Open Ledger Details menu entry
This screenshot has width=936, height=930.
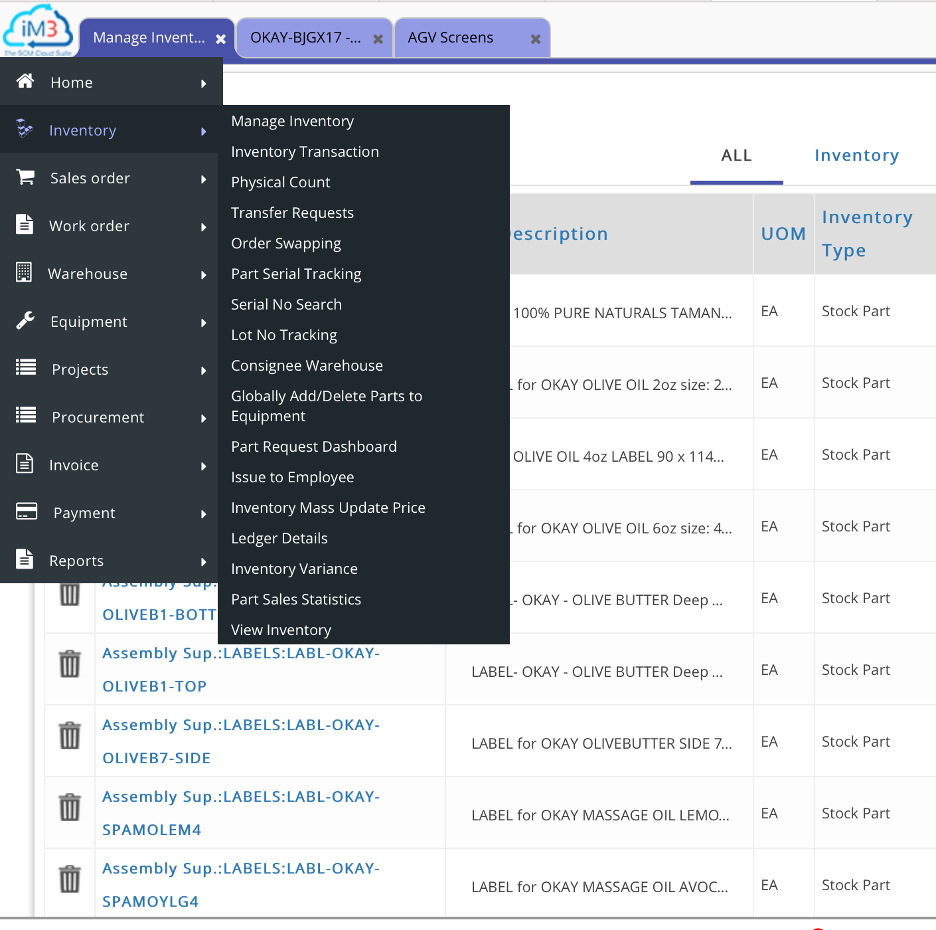(279, 538)
